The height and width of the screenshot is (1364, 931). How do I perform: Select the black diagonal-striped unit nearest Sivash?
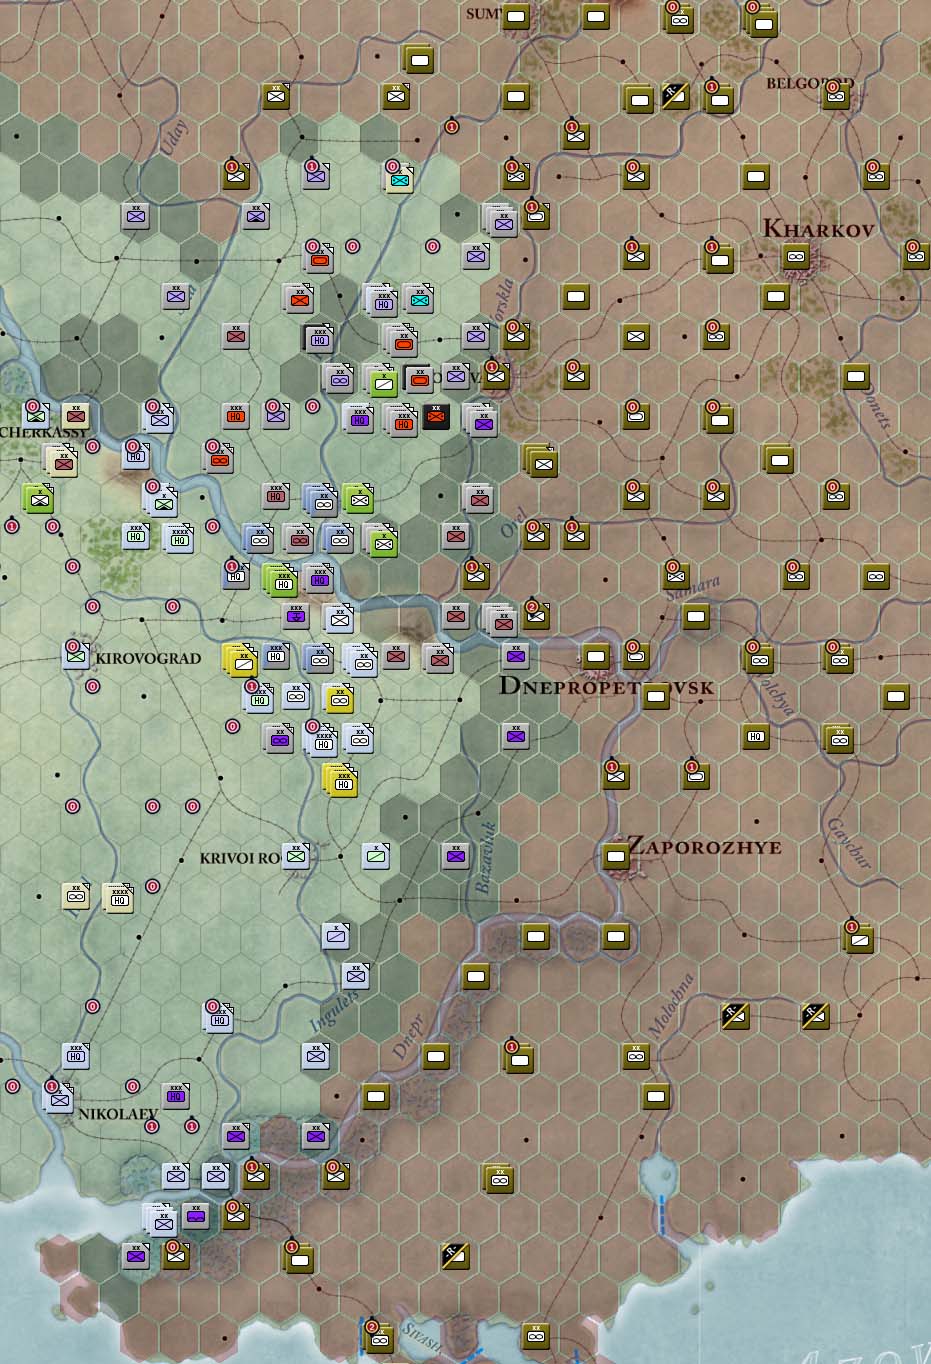[x=456, y=1256]
